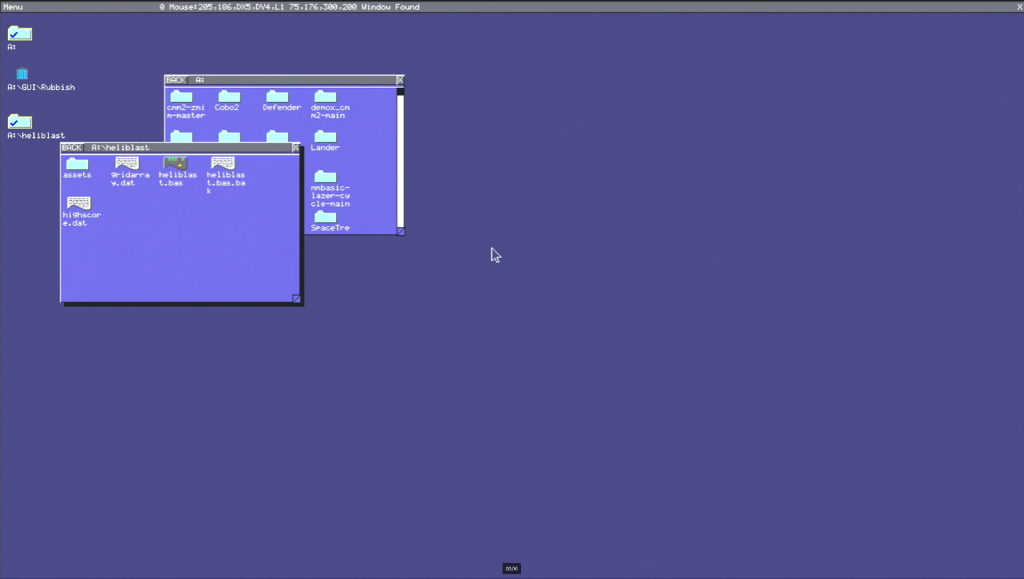
Task: Click BACK in the heliblast window
Action: click(72, 147)
